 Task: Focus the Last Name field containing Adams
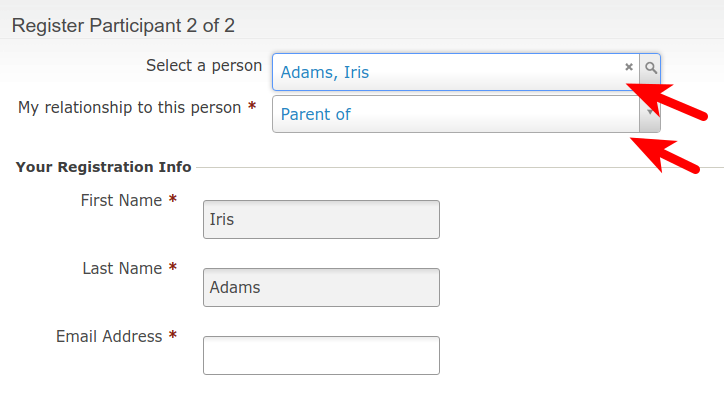[x=321, y=287]
